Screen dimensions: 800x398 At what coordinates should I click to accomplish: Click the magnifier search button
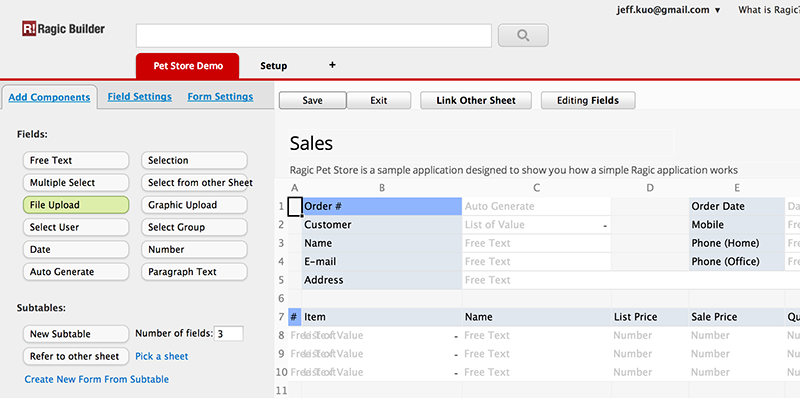523,35
